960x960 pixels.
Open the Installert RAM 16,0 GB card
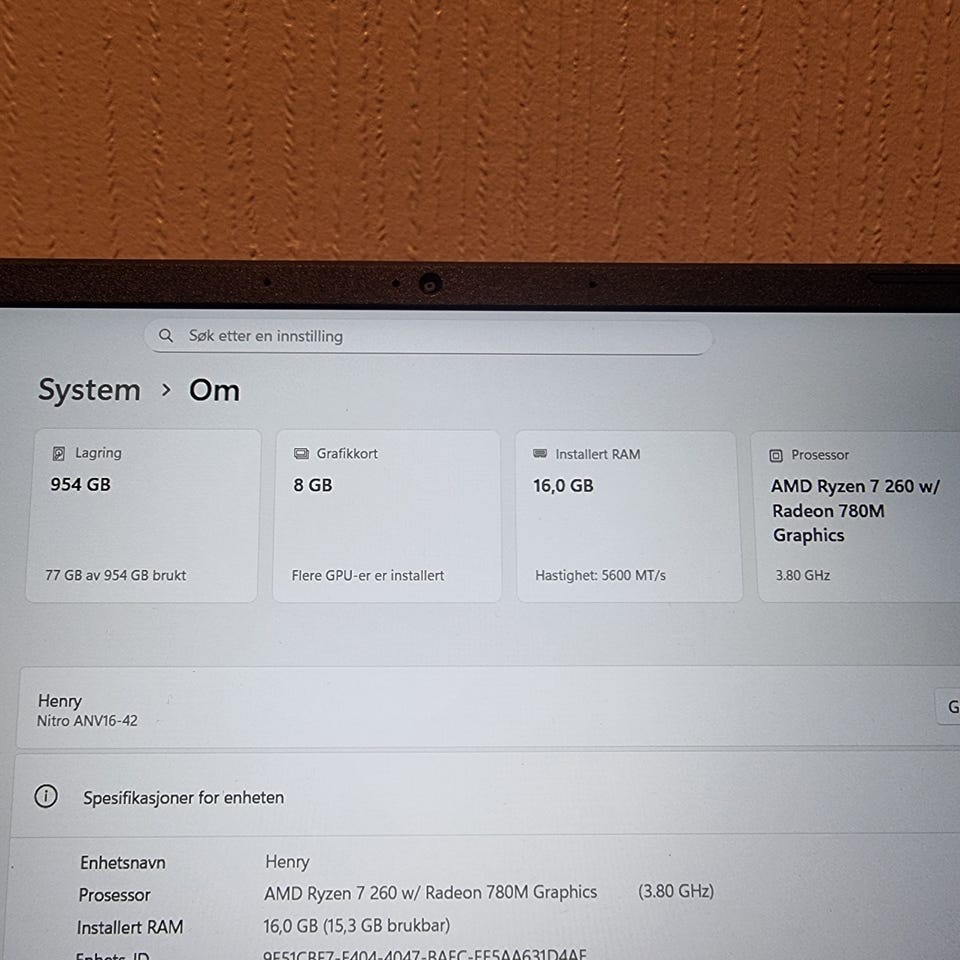[628, 516]
